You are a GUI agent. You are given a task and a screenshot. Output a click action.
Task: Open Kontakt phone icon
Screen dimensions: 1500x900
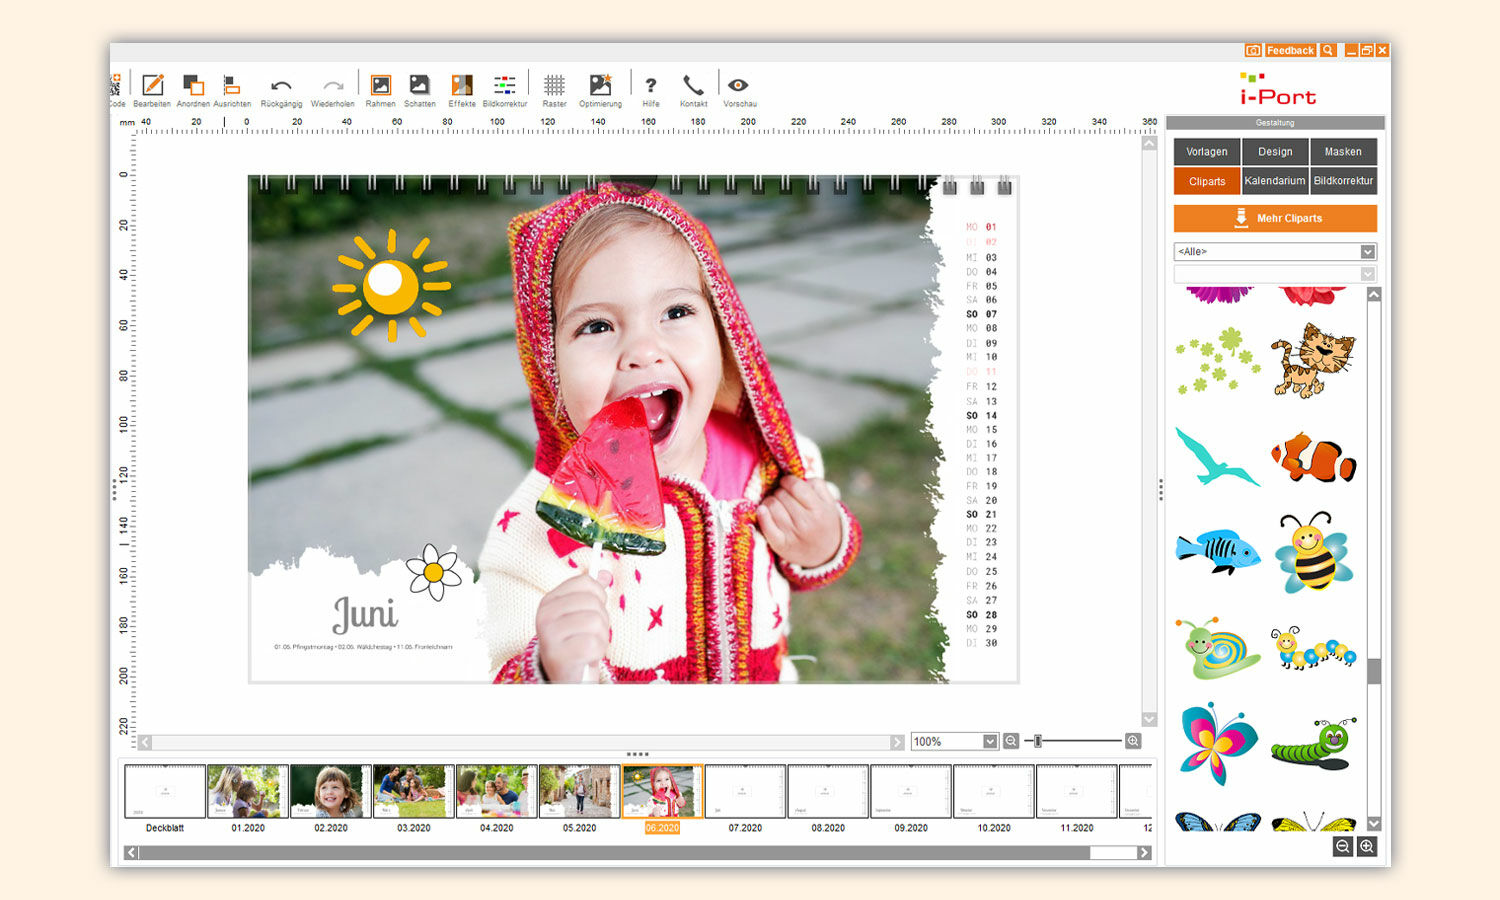pyautogui.click(x=693, y=87)
